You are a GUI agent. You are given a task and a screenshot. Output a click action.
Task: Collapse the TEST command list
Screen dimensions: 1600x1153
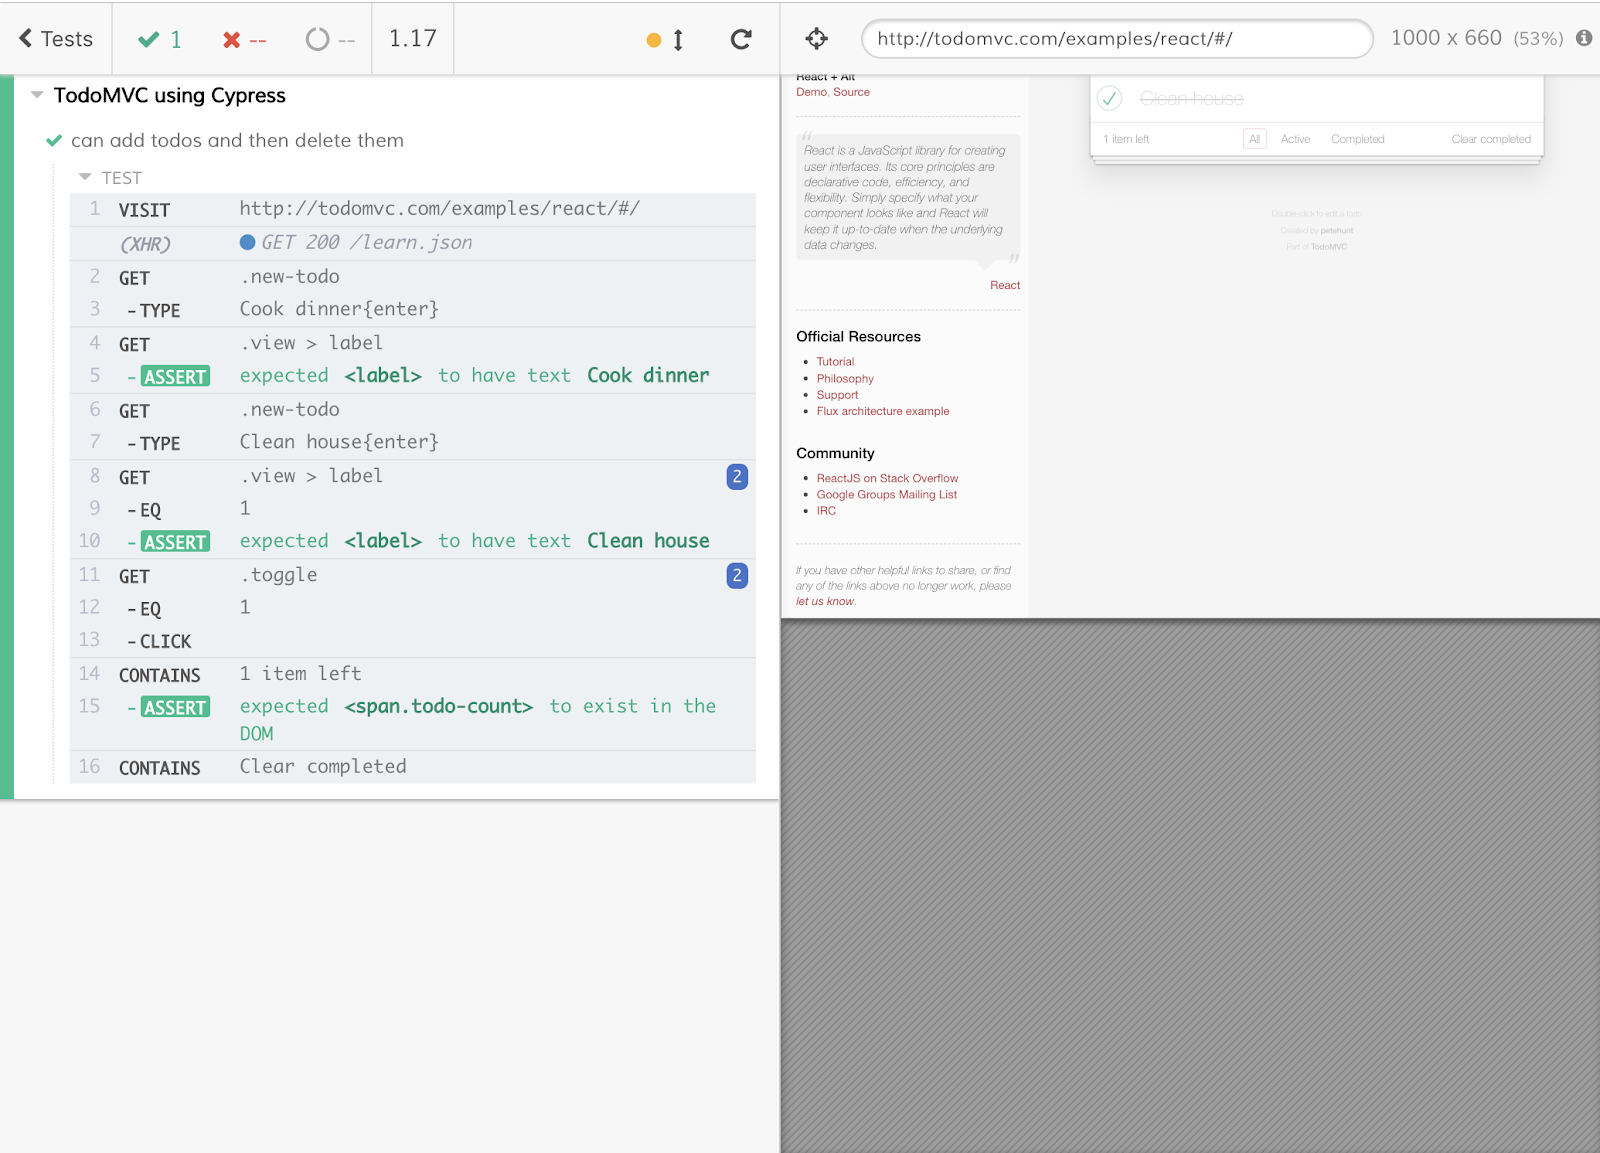coord(85,177)
